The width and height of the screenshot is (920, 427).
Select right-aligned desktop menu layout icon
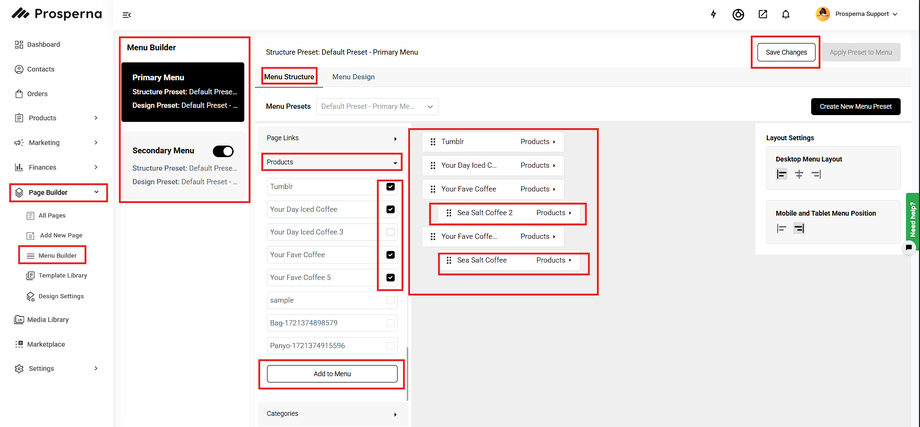(x=816, y=175)
